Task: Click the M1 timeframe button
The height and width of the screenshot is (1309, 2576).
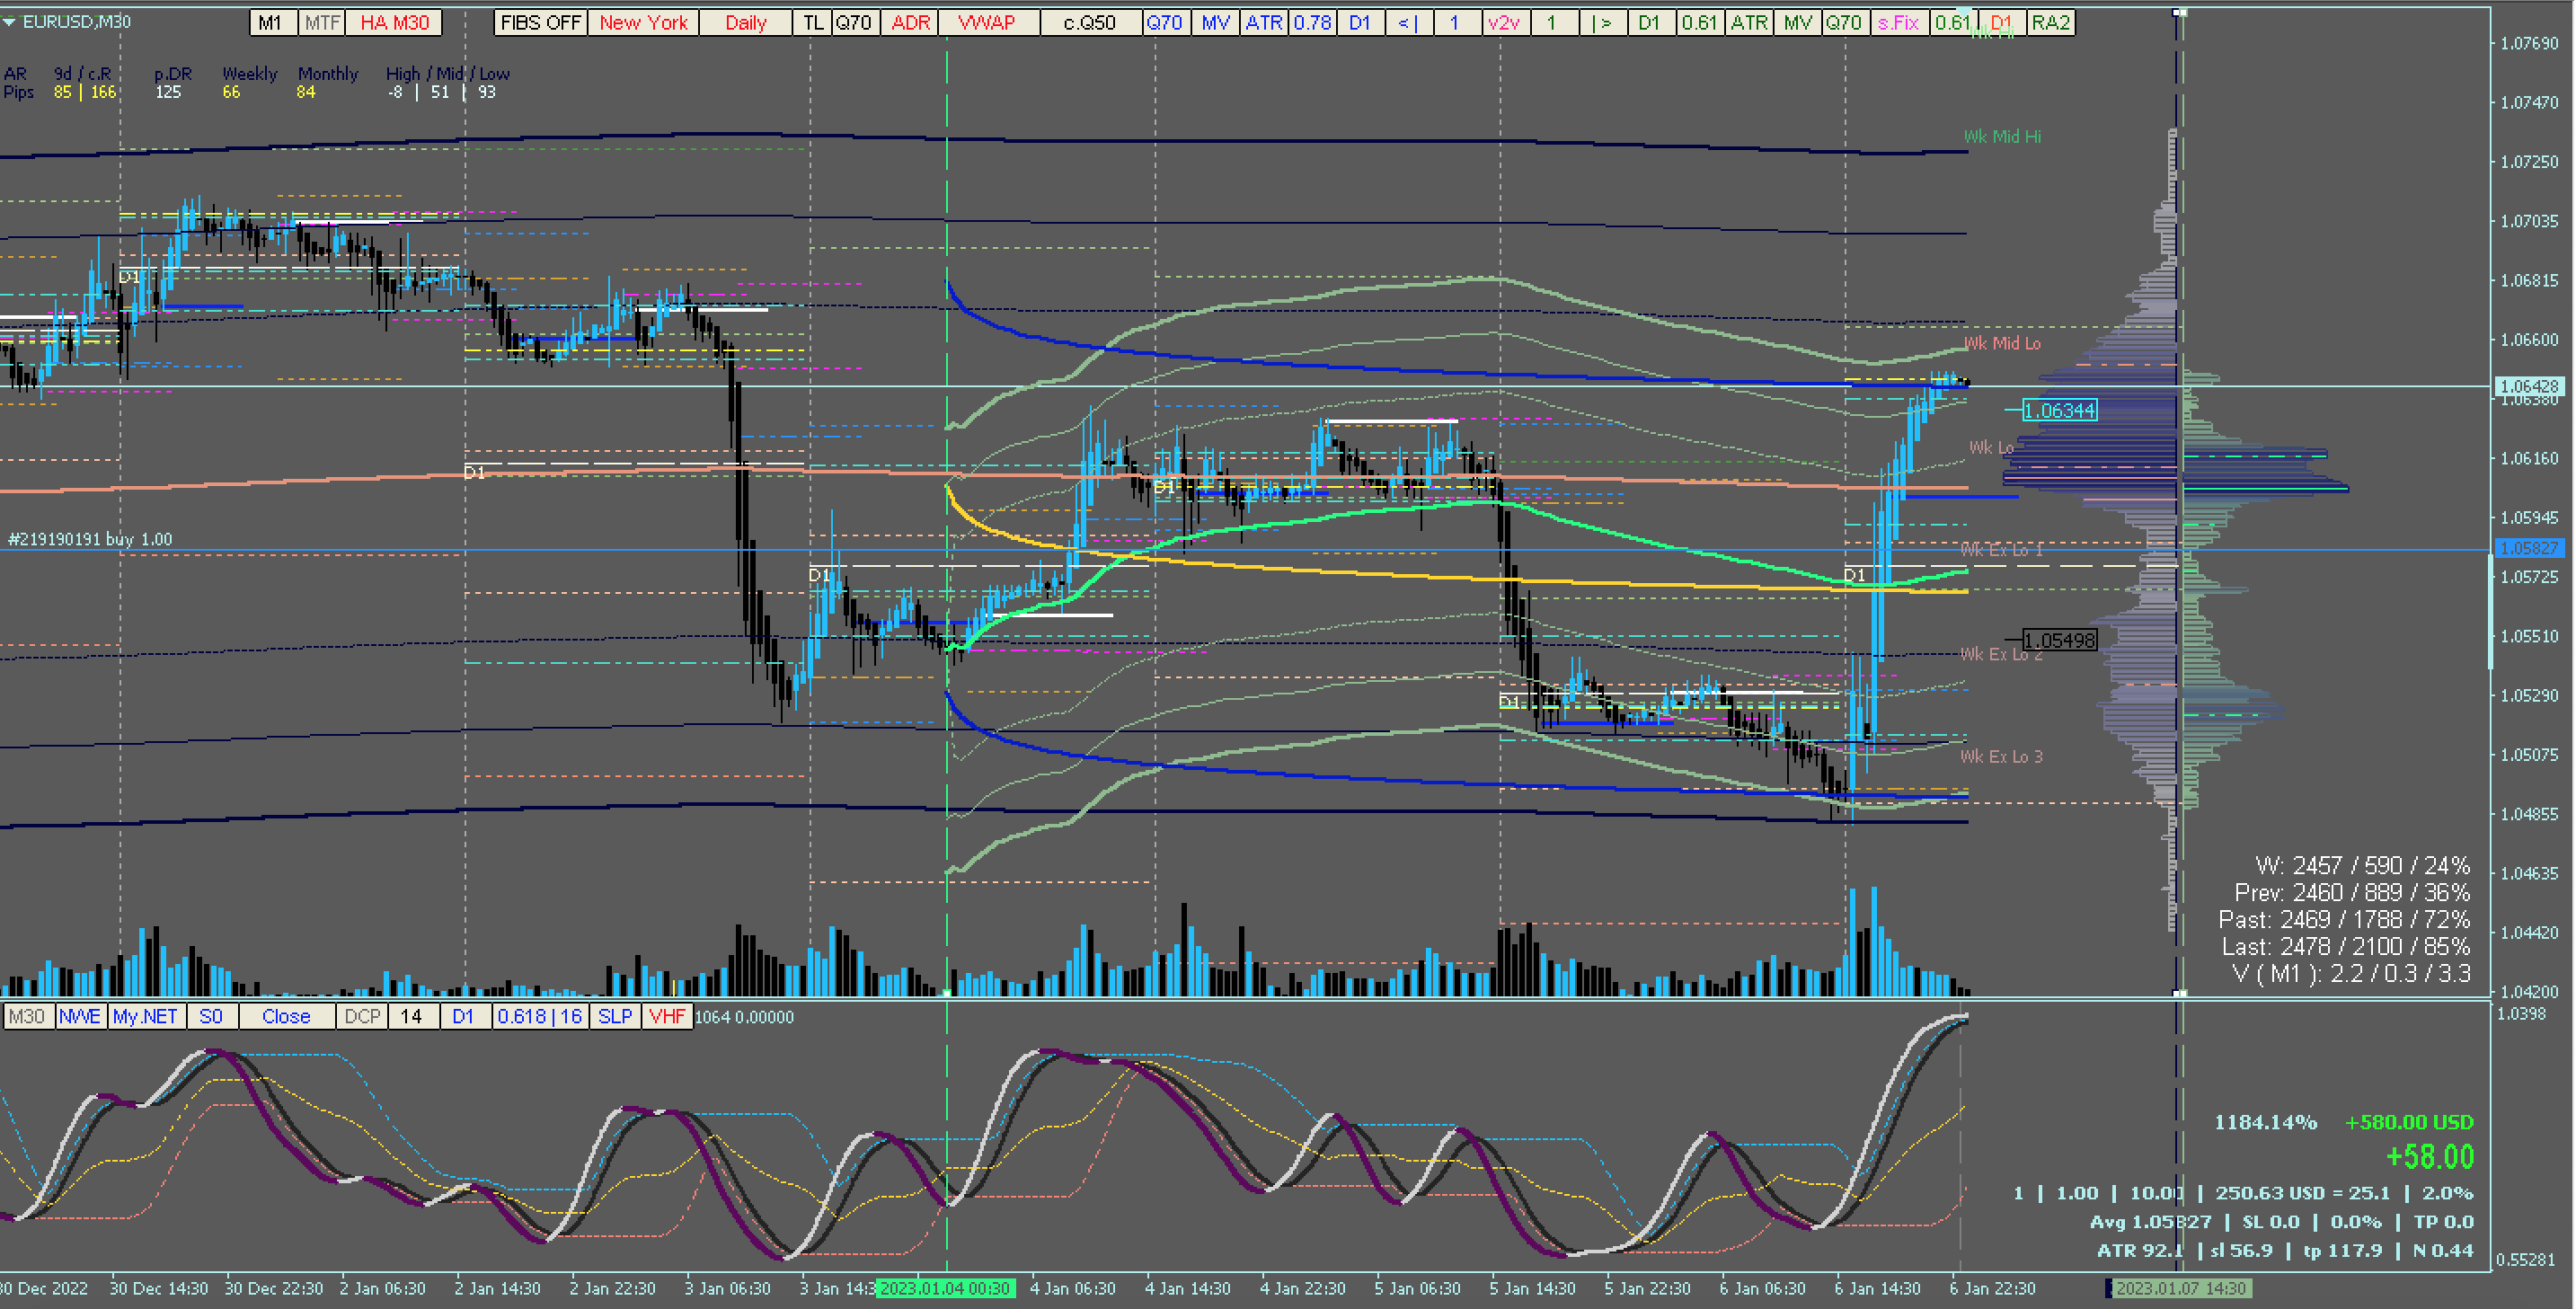Action: click(271, 22)
